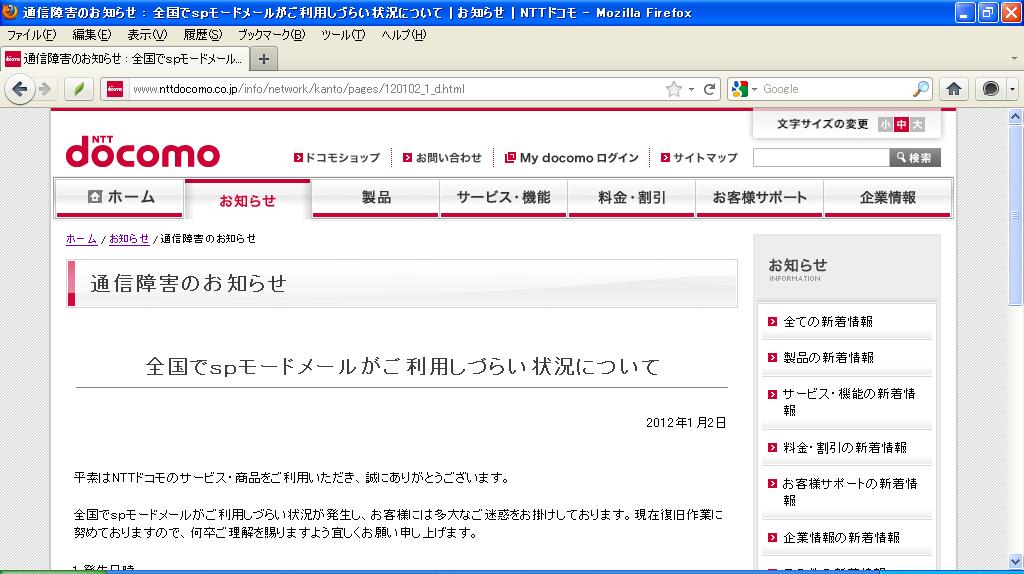Open the サービス・機能 navigation tab
This screenshot has width=1024, height=574.
[x=504, y=197]
